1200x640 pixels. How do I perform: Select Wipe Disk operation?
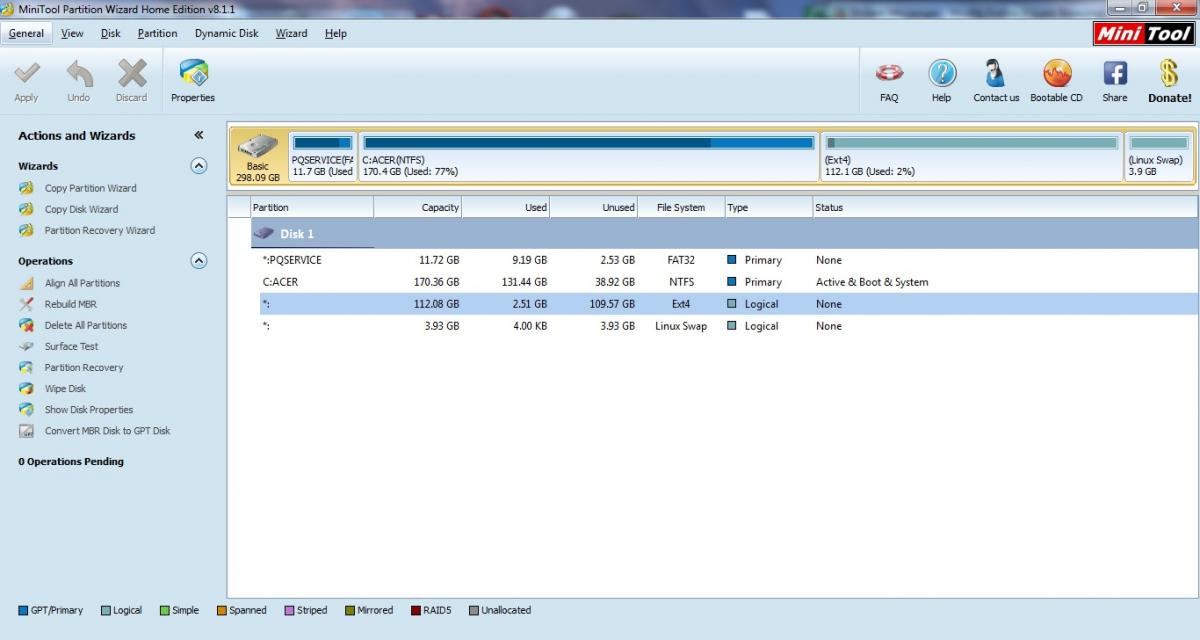tap(66, 388)
